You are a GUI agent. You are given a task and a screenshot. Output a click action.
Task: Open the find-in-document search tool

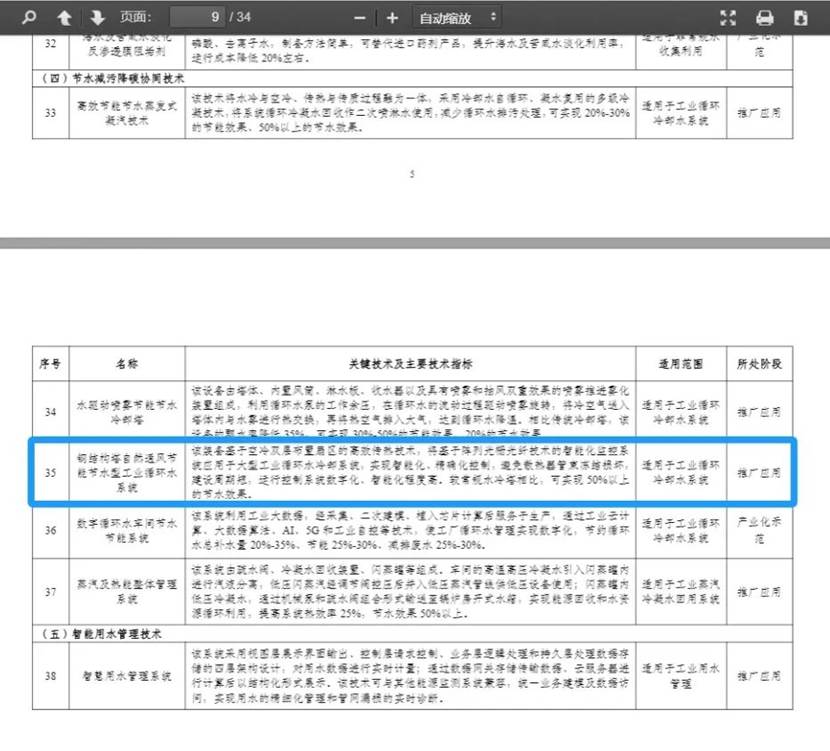point(29,17)
